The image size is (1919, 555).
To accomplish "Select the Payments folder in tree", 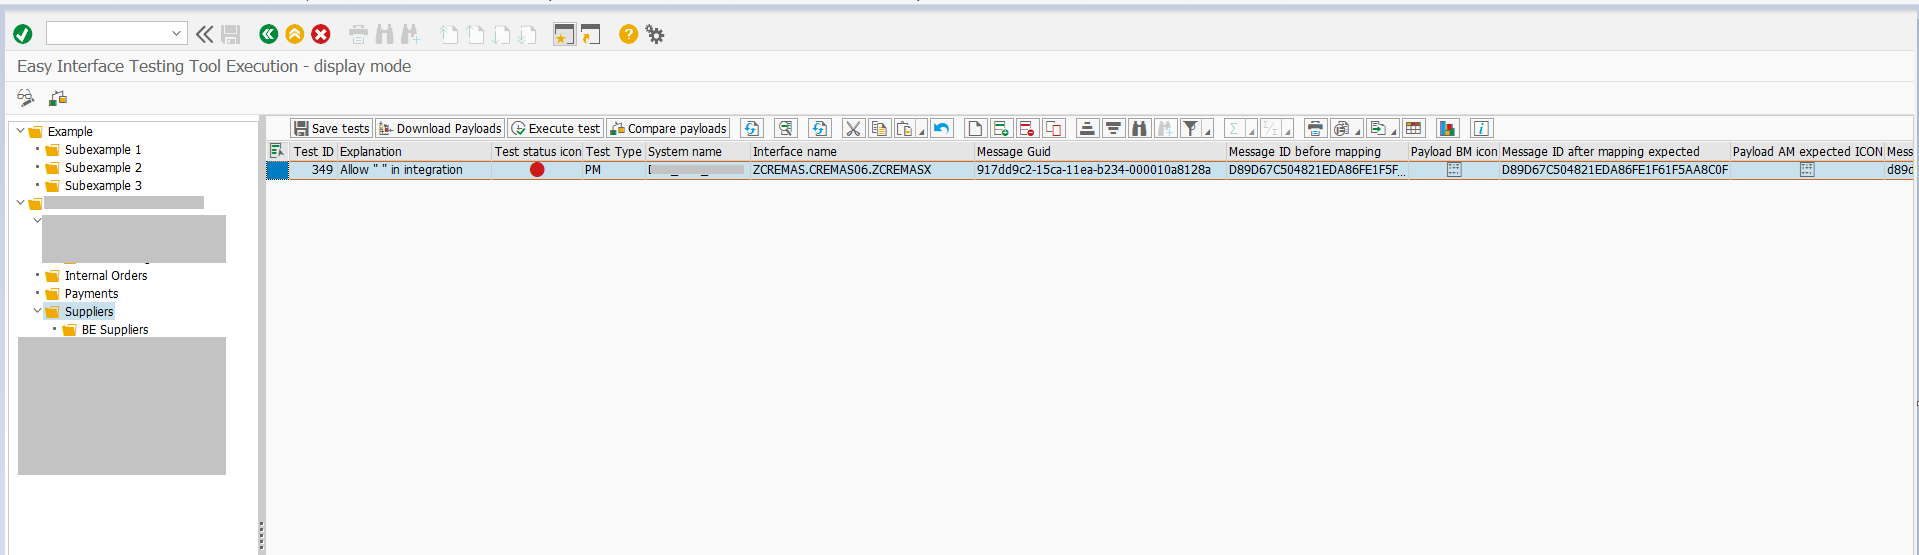I will (x=91, y=294).
